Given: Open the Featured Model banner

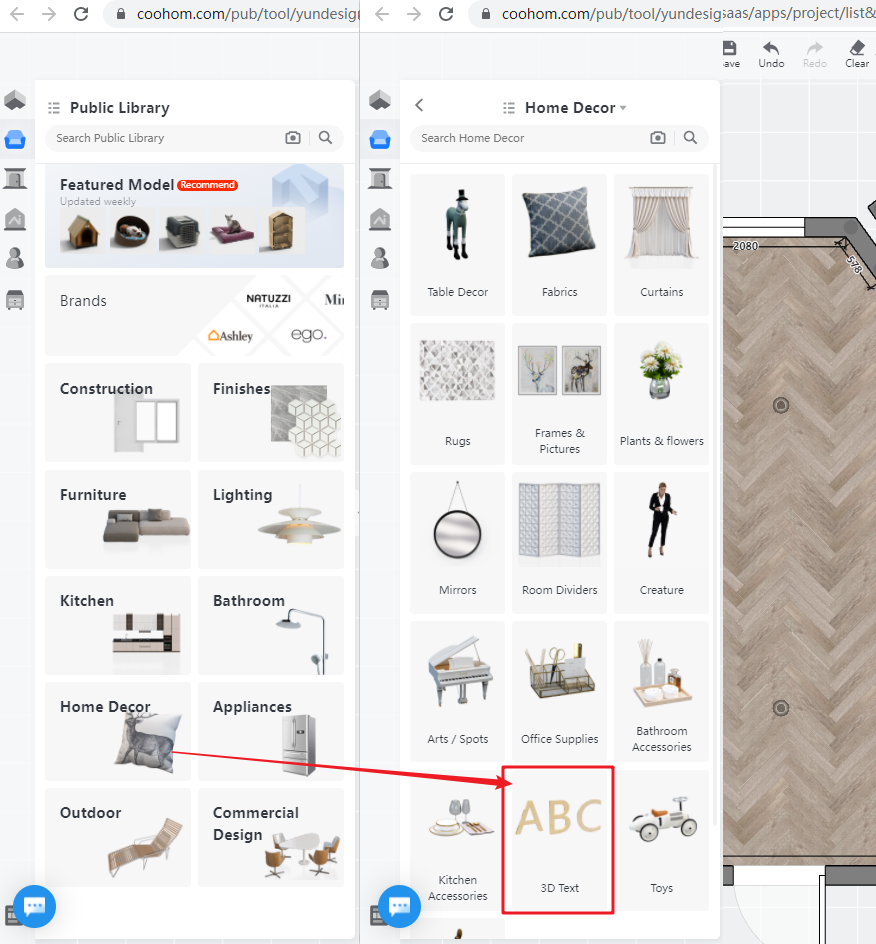Looking at the screenshot, I should [x=194, y=216].
